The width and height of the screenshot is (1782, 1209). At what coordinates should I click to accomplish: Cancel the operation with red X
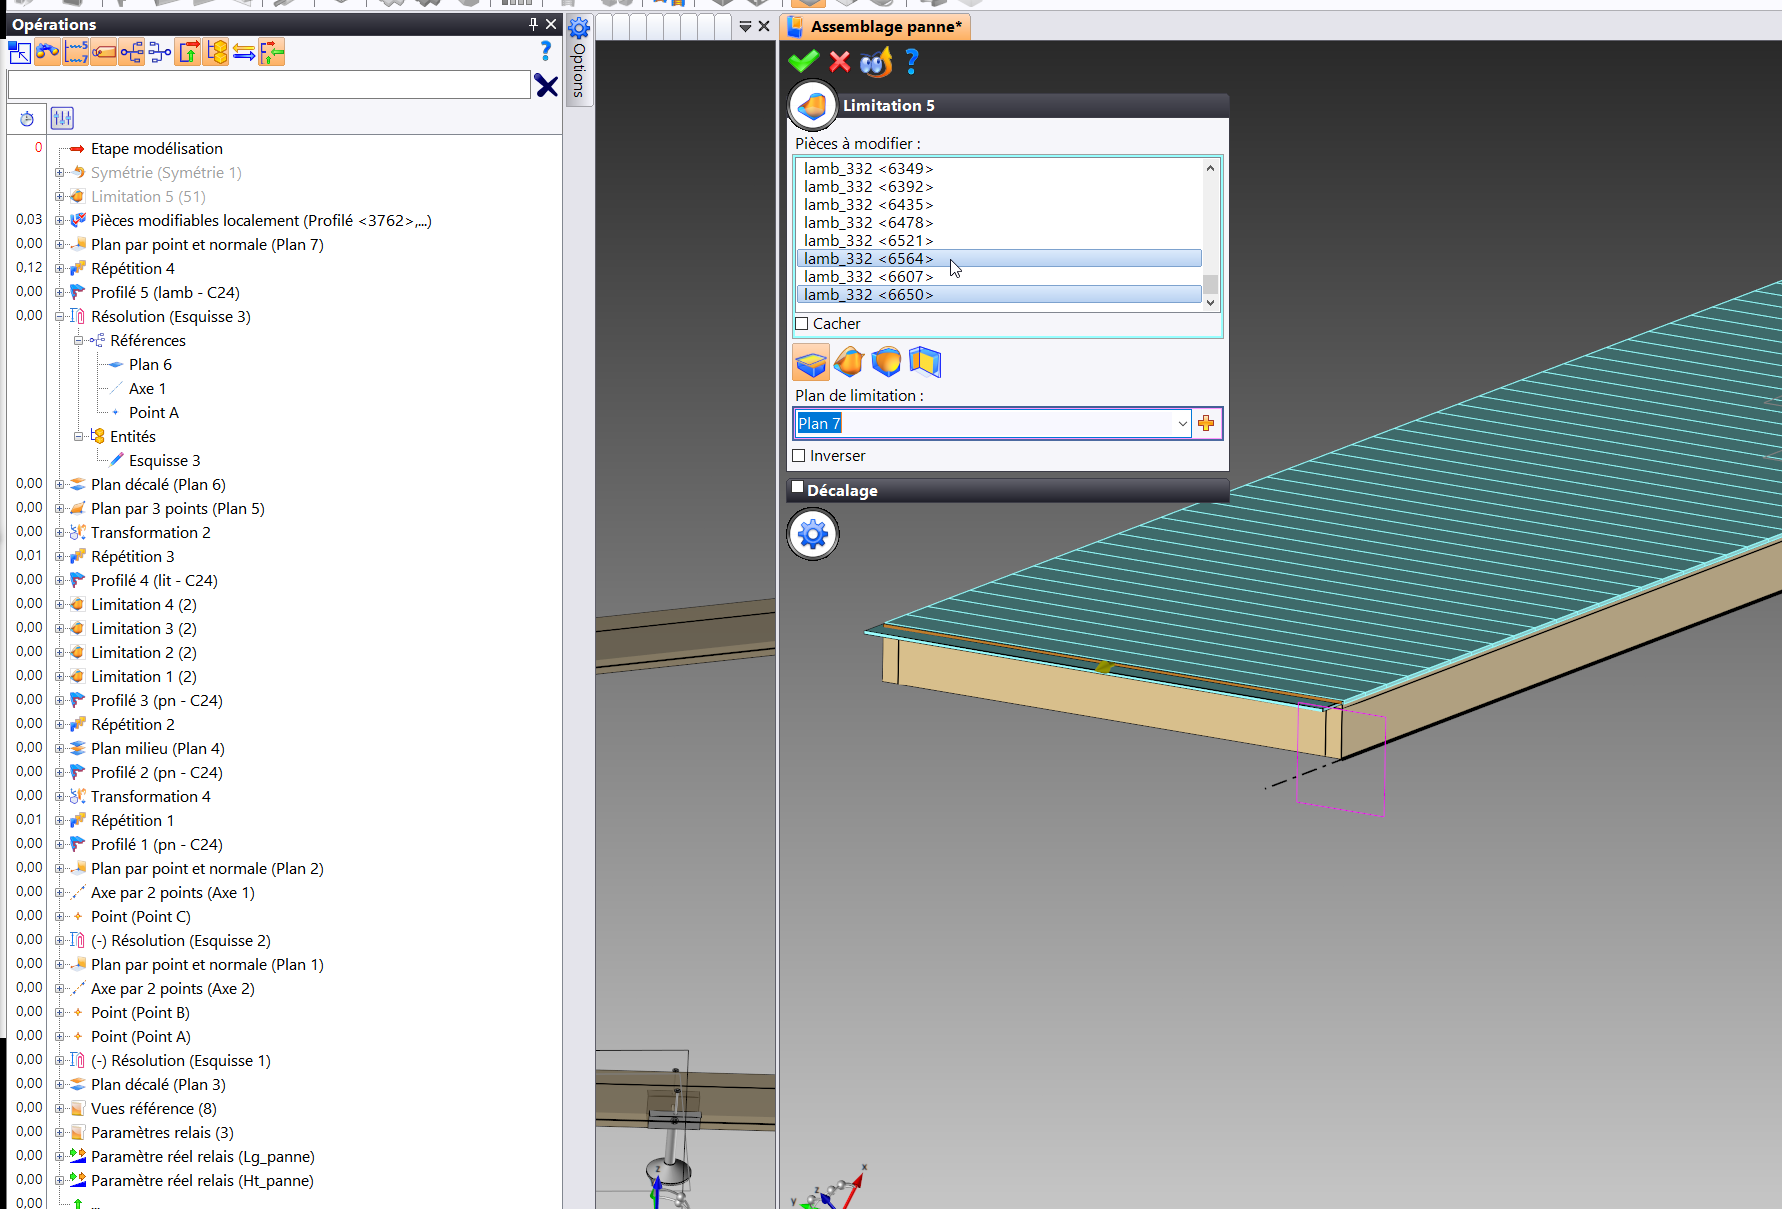pyautogui.click(x=840, y=62)
